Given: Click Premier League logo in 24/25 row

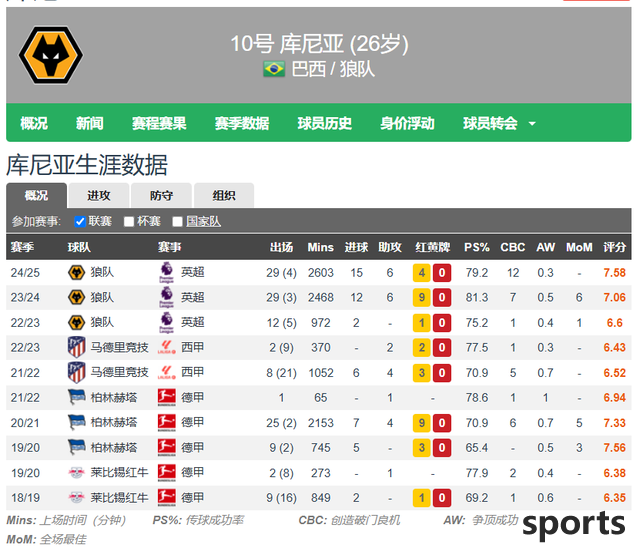Looking at the screenshot, I should (x=166, y=273).
